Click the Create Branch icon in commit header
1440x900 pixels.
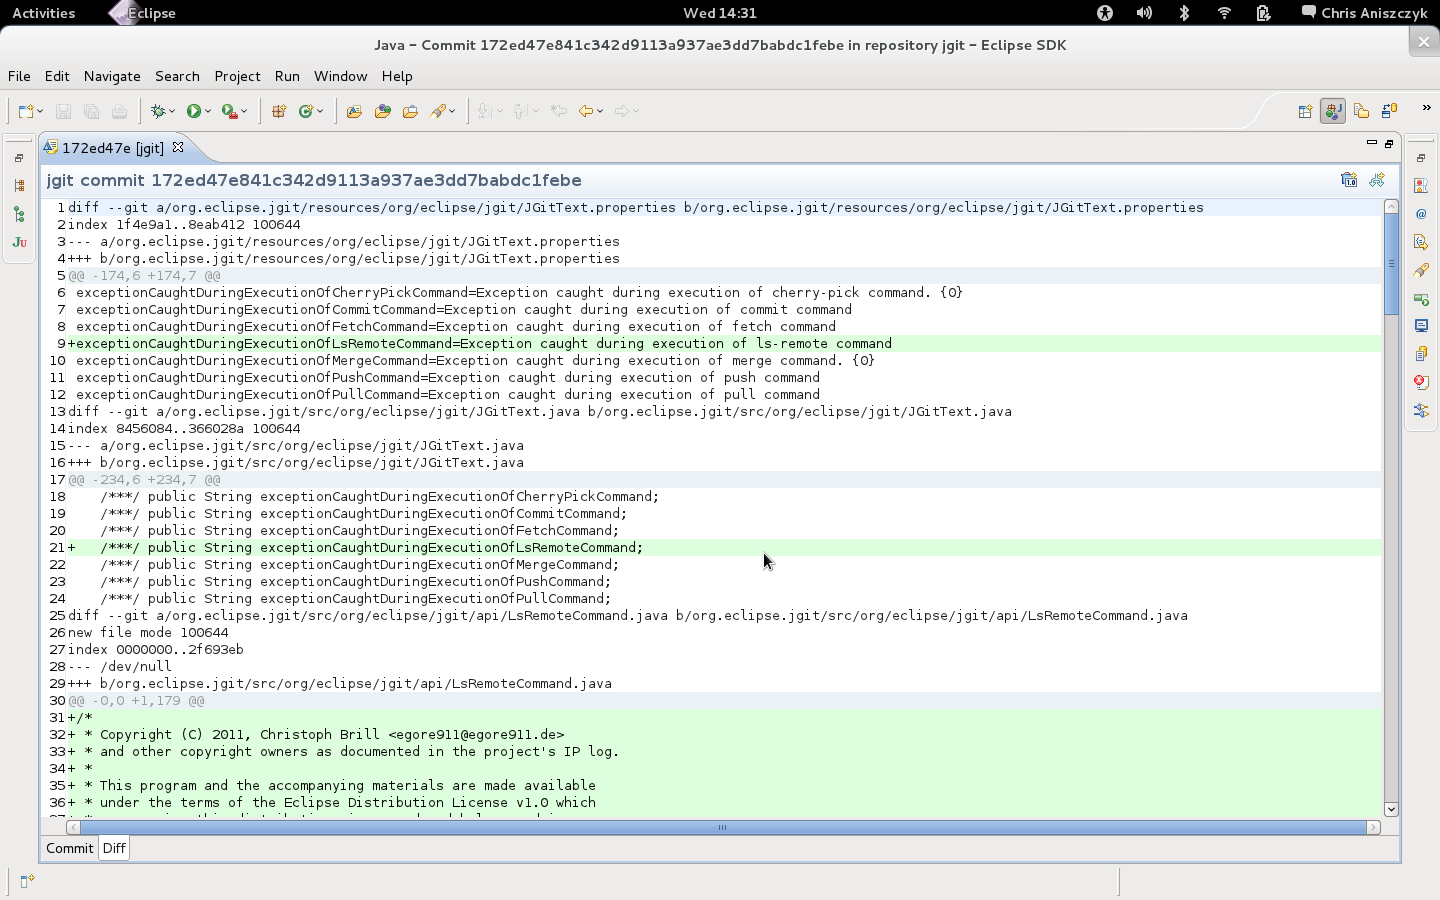tap(1377, 180)
